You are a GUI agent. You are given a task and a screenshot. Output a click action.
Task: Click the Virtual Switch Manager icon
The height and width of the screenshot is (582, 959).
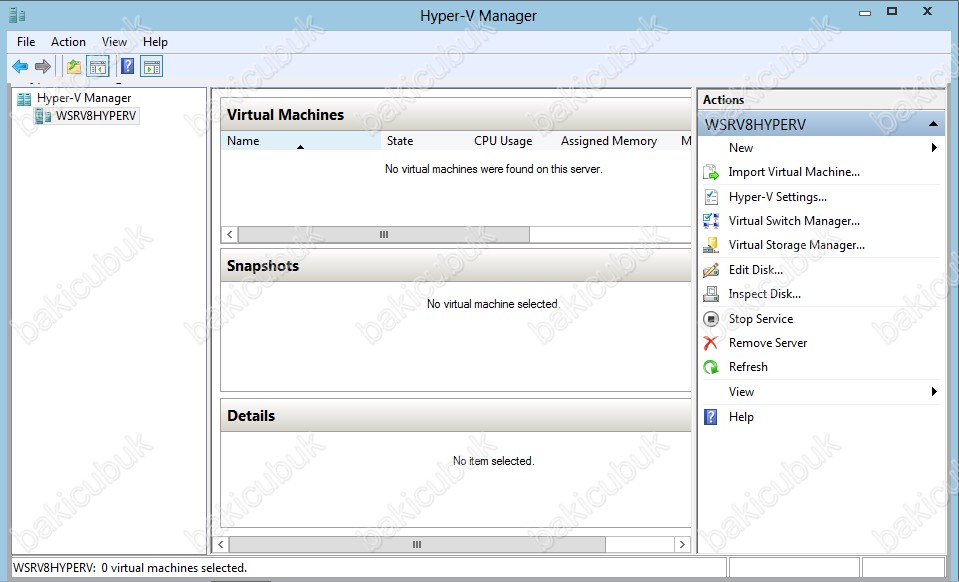pos(711,221)
